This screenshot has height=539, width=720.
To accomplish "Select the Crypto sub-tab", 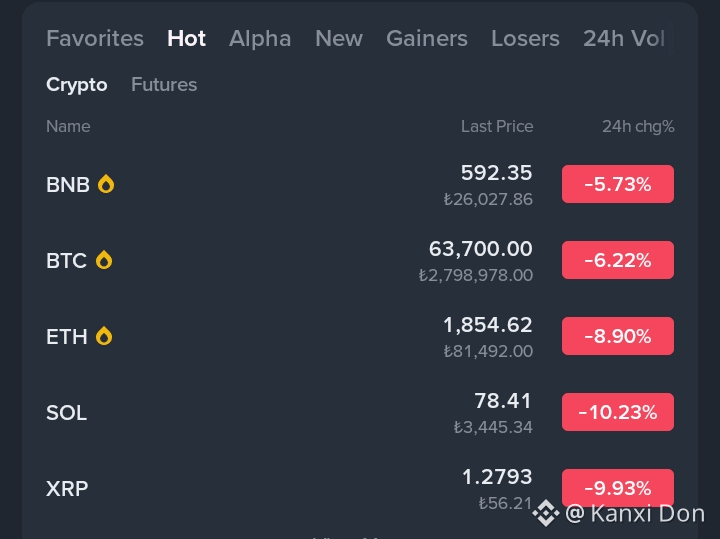I will [x=77, y=84].
